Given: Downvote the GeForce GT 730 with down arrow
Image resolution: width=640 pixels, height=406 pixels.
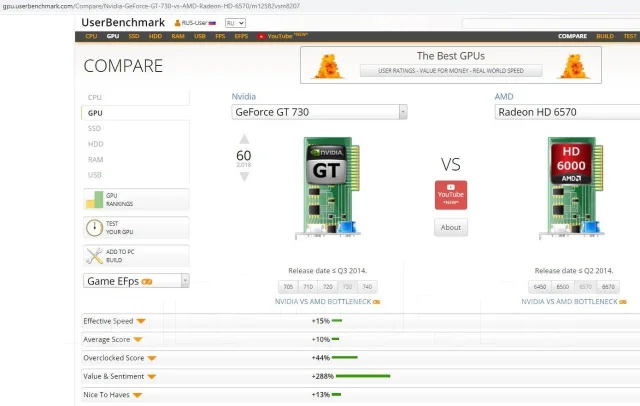Looking at the screenshot, I should (x=244, y=177).
